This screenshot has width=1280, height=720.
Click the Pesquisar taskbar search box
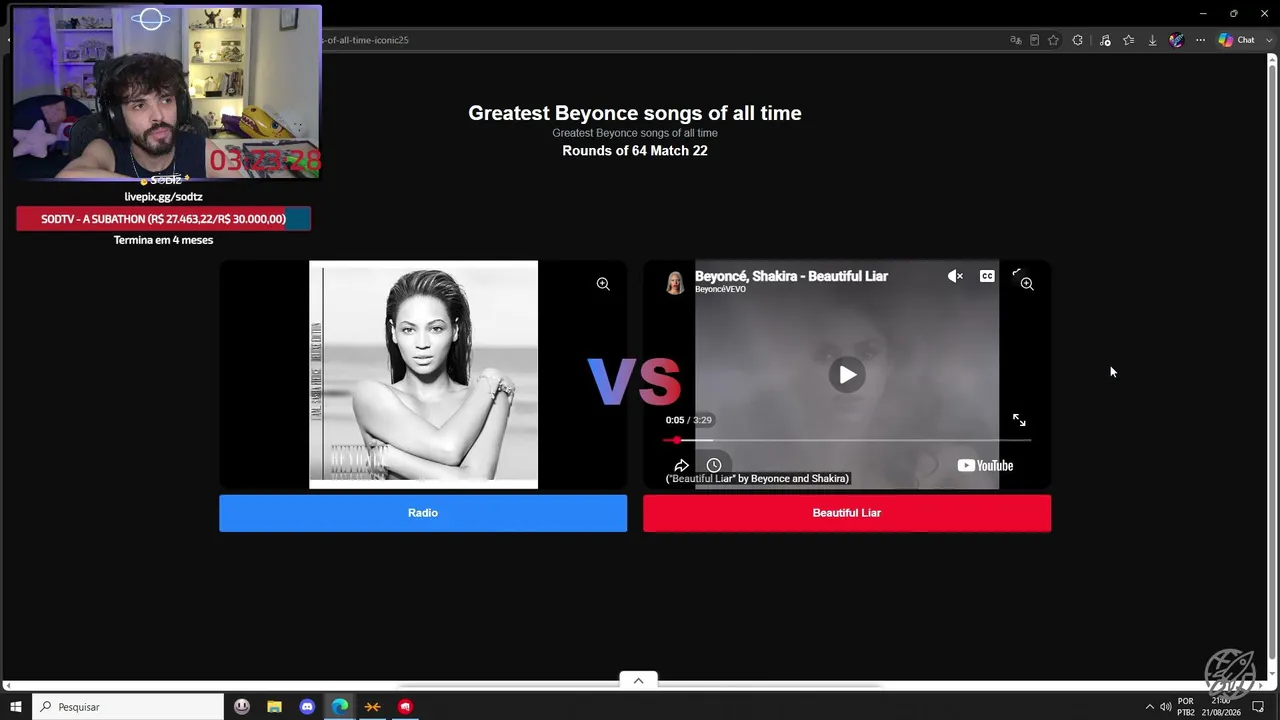(128, 707)
